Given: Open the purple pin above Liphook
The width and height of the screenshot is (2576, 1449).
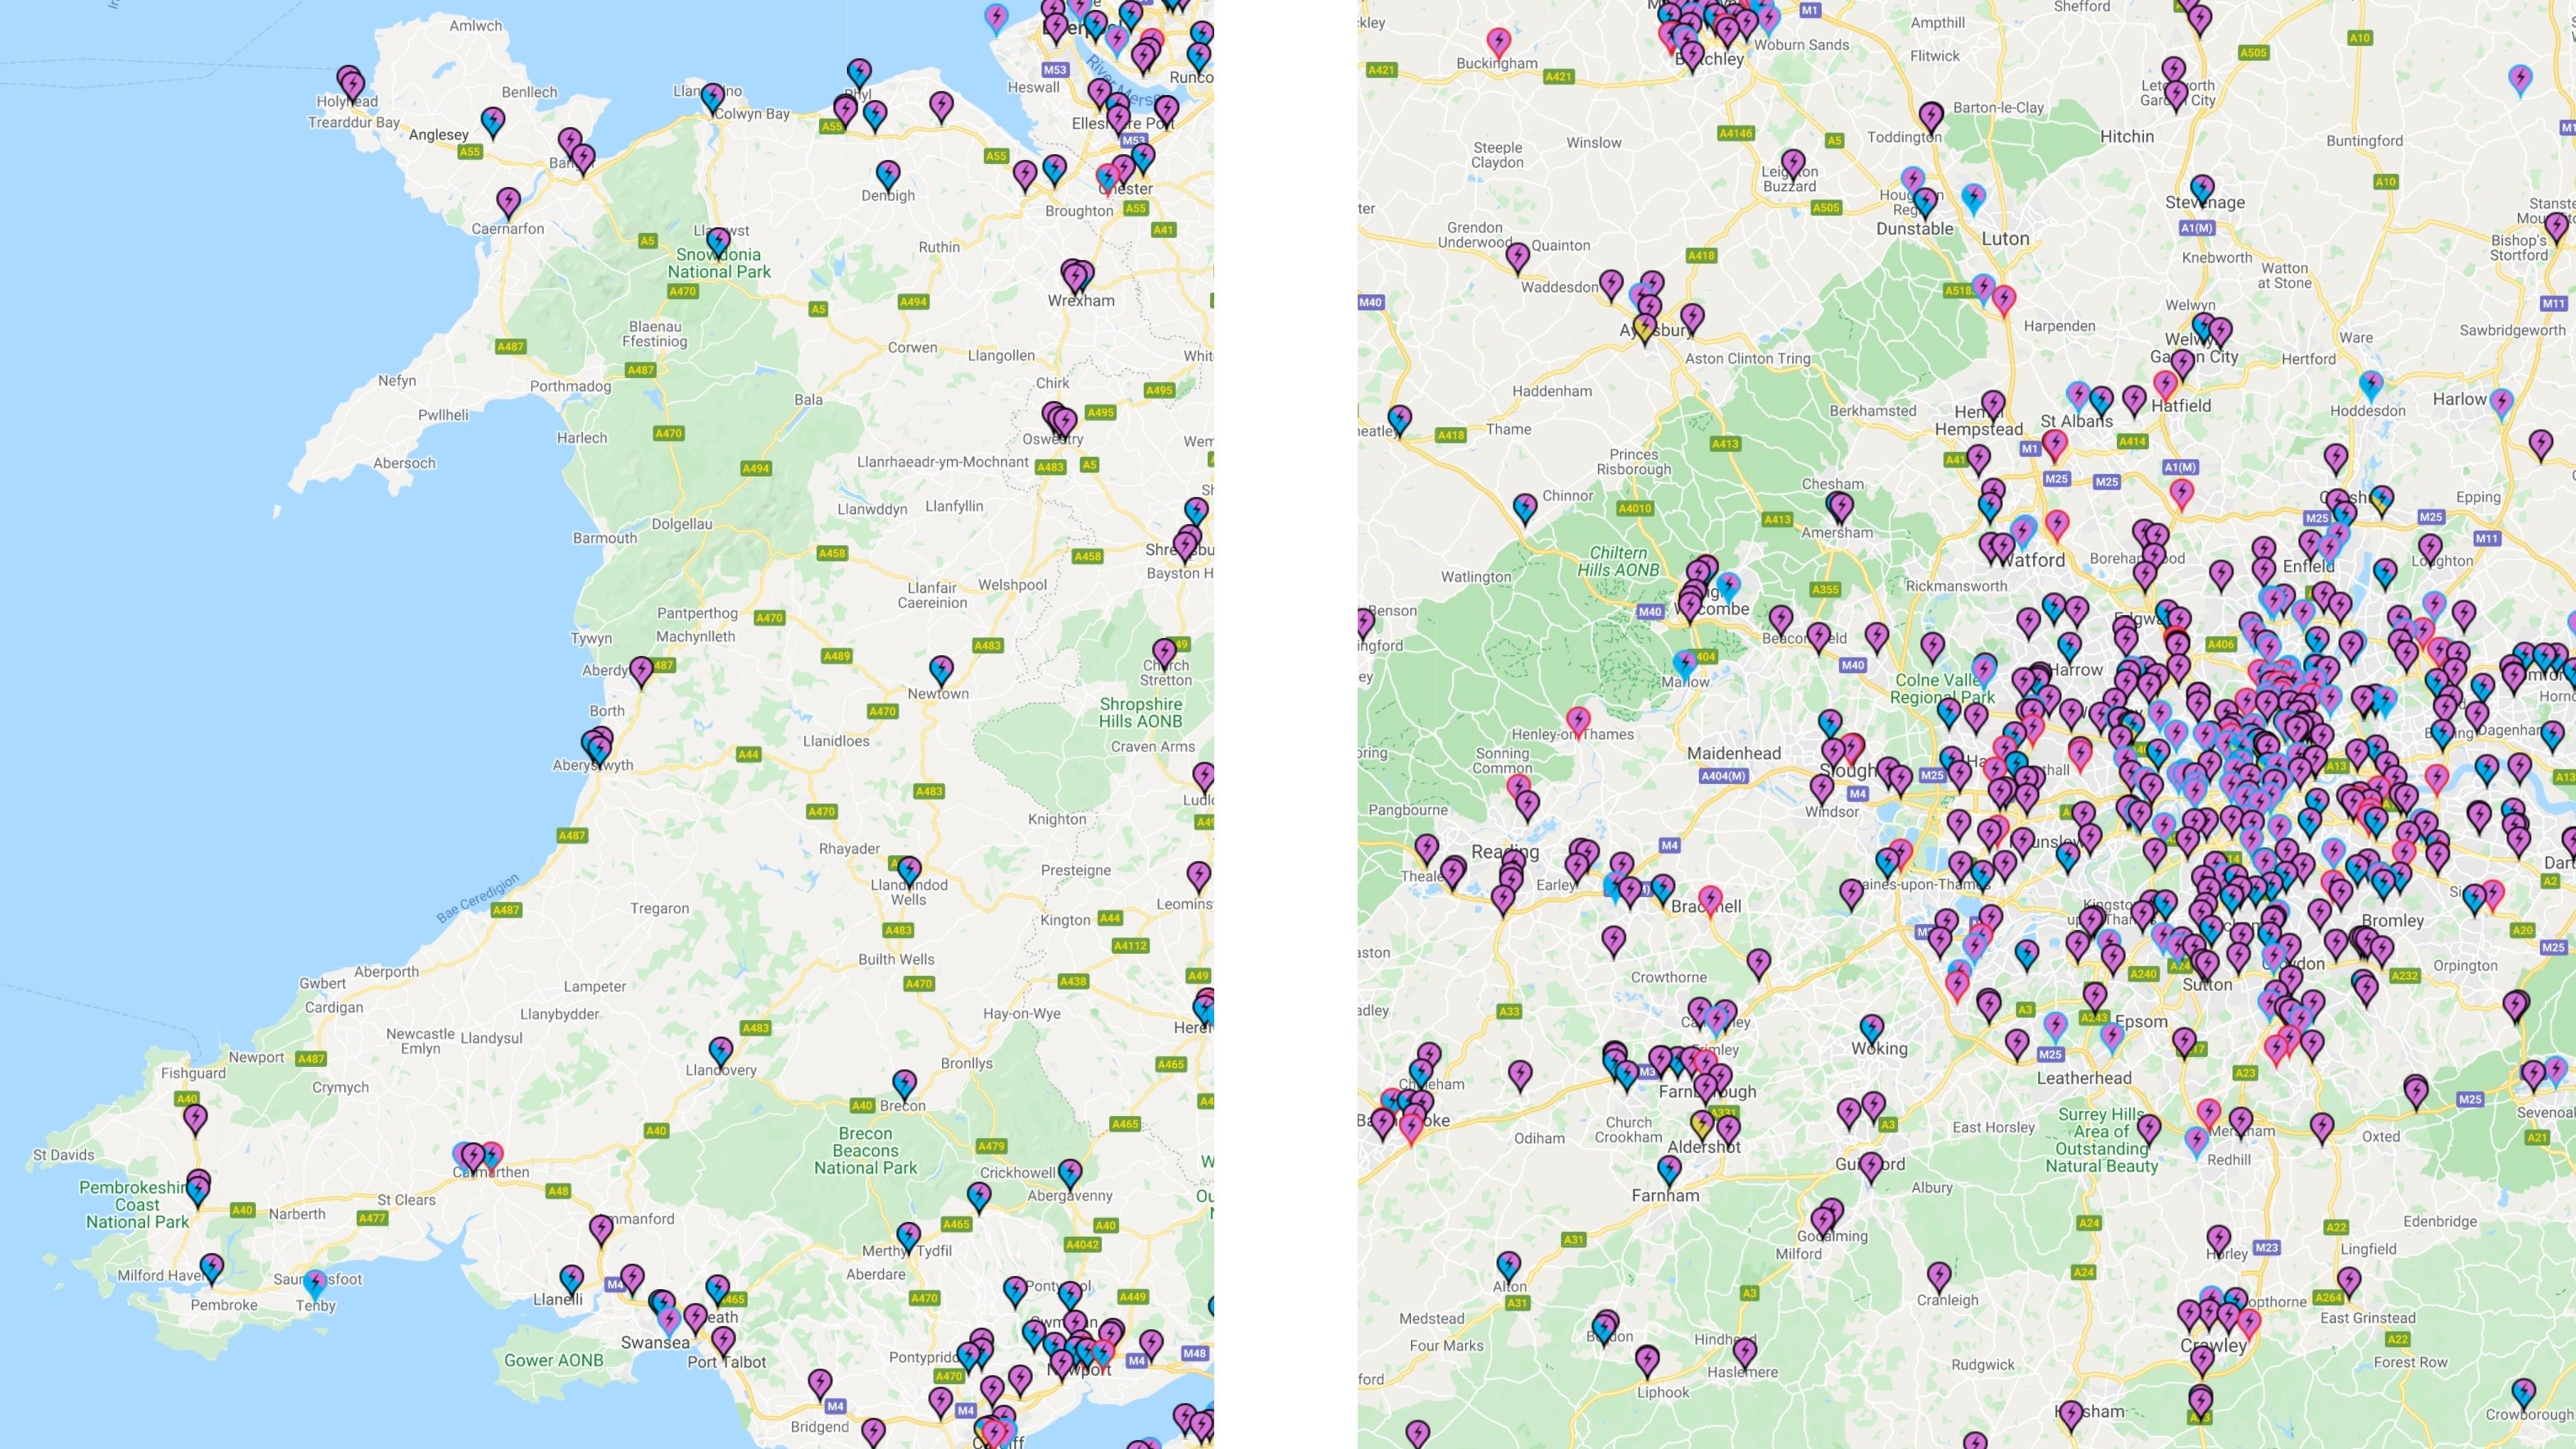Looking at the screenshot, I should click(1647, 1360).
